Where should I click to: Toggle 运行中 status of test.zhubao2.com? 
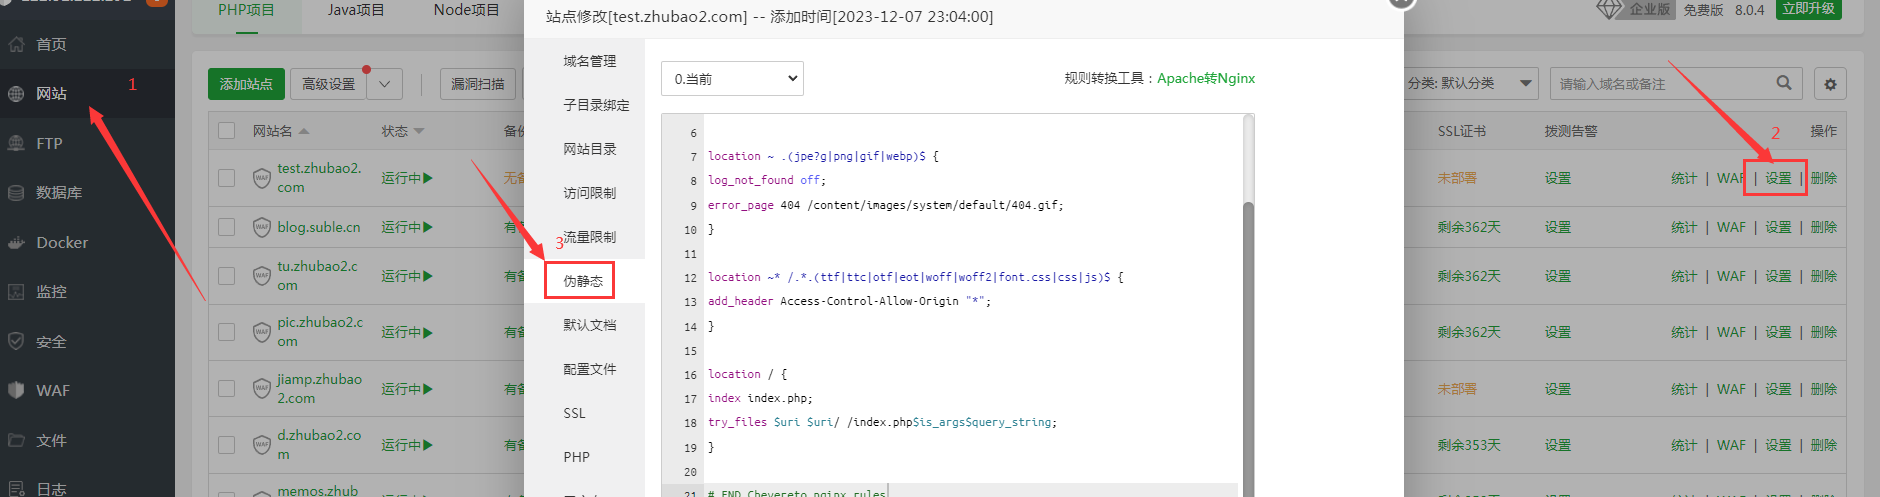point(407,178)
